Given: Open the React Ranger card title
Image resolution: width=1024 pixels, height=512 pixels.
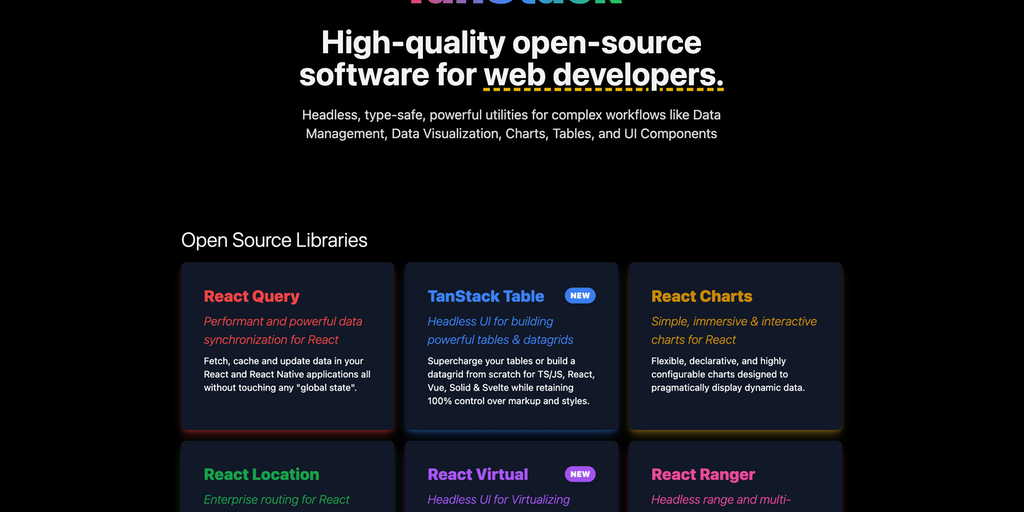Looking at the screenshot, I should 703,474.
